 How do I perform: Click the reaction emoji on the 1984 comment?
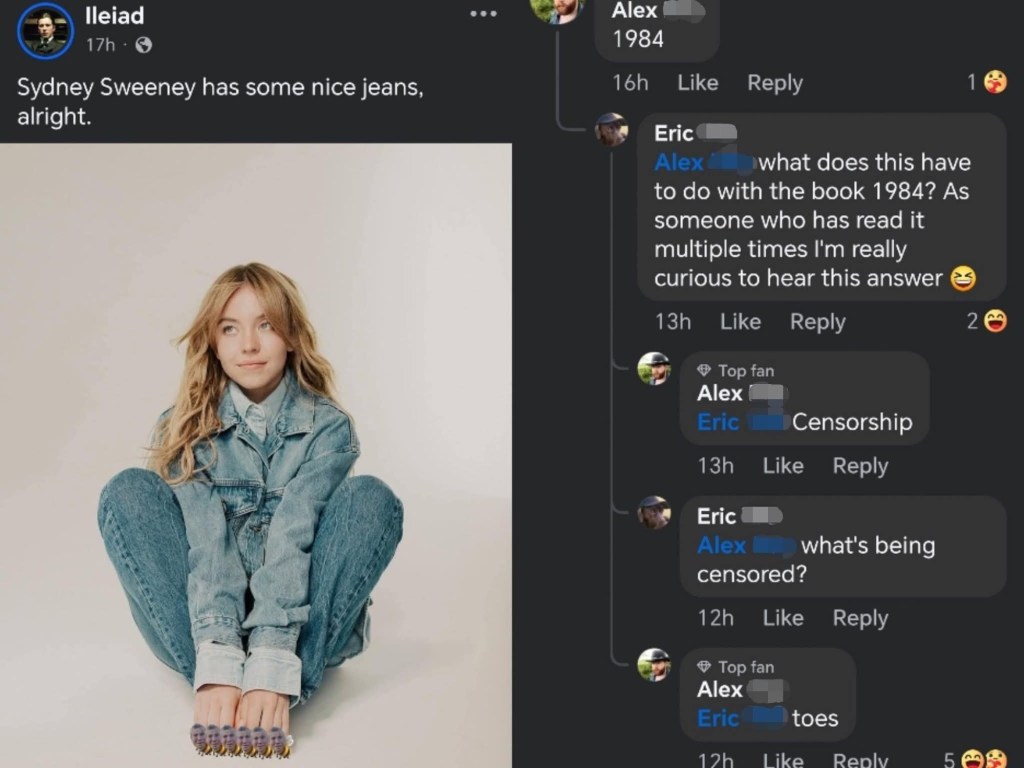(x=995, y=83)
